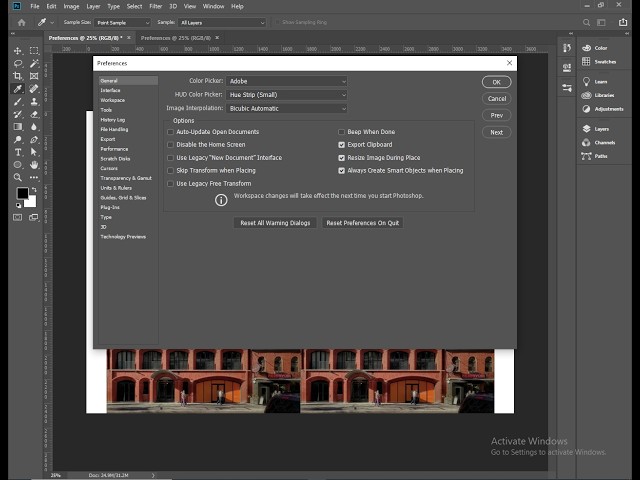Toggle Beep When Done checkbox
Screen dimensions: 640x480
coord(342,132)
